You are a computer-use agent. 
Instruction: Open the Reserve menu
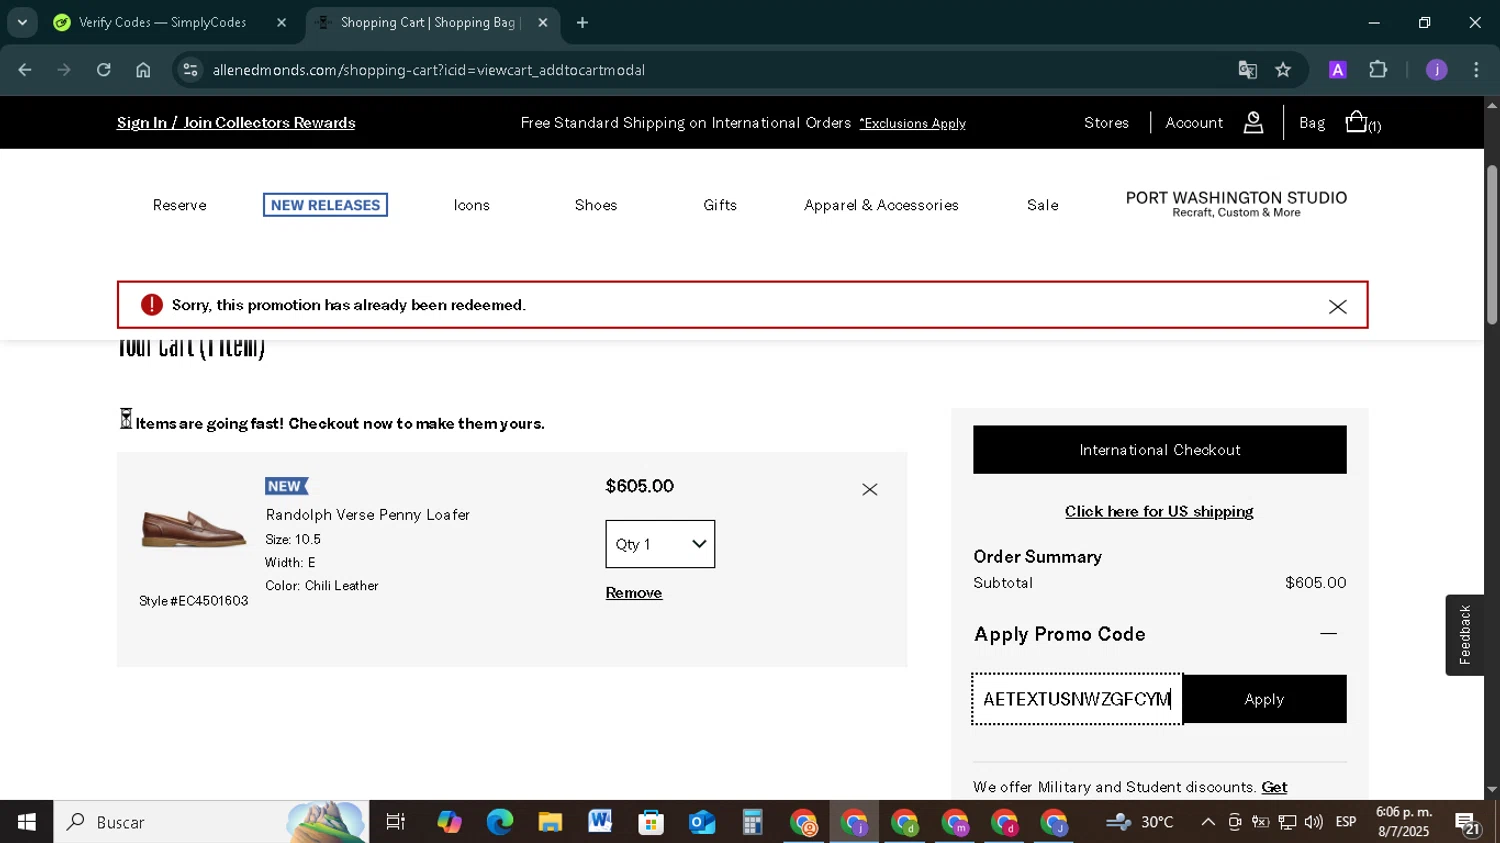tap(180, 205)
